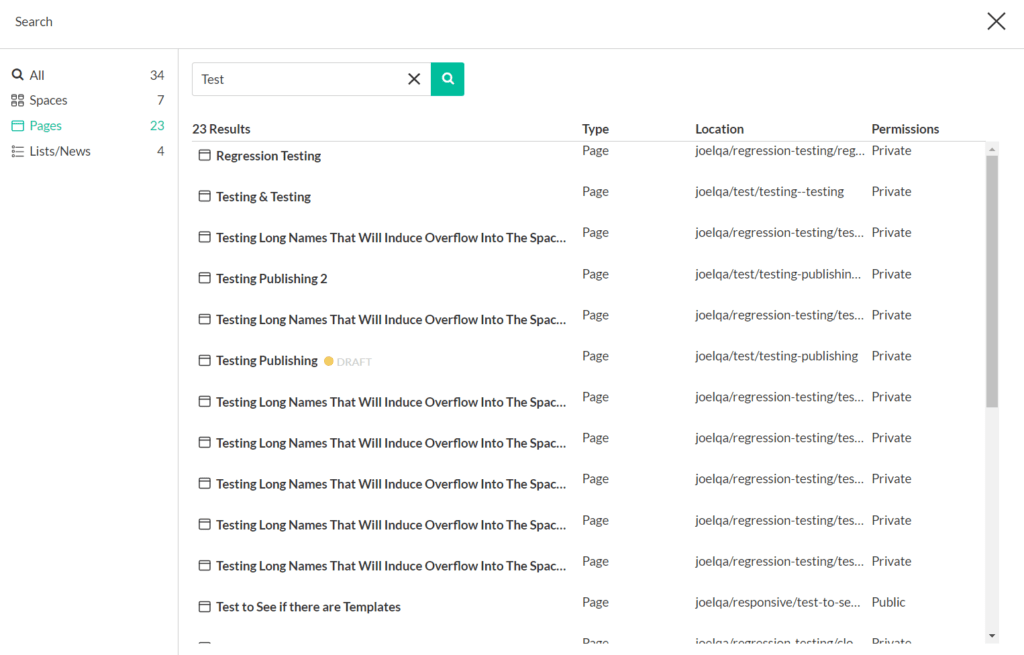This screenshot has width=1024, height=655.
Task: Click Private permission for Regression Testing row
Action: pyautogui.click(x=891, y=150)
